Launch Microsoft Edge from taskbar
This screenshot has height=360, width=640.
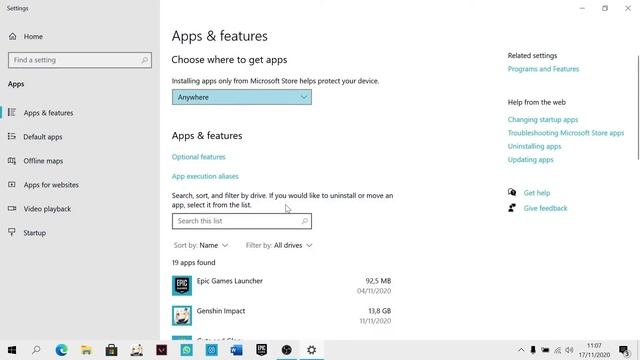click(62, 350)
